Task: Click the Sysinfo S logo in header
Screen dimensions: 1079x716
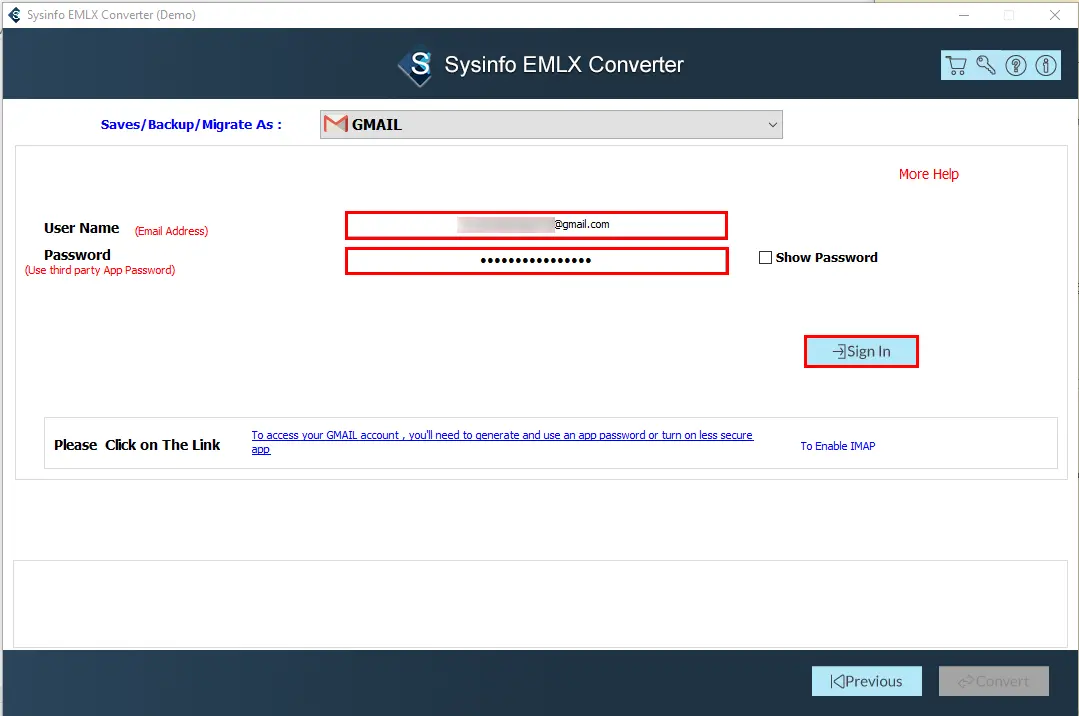Action: (416, 65)
